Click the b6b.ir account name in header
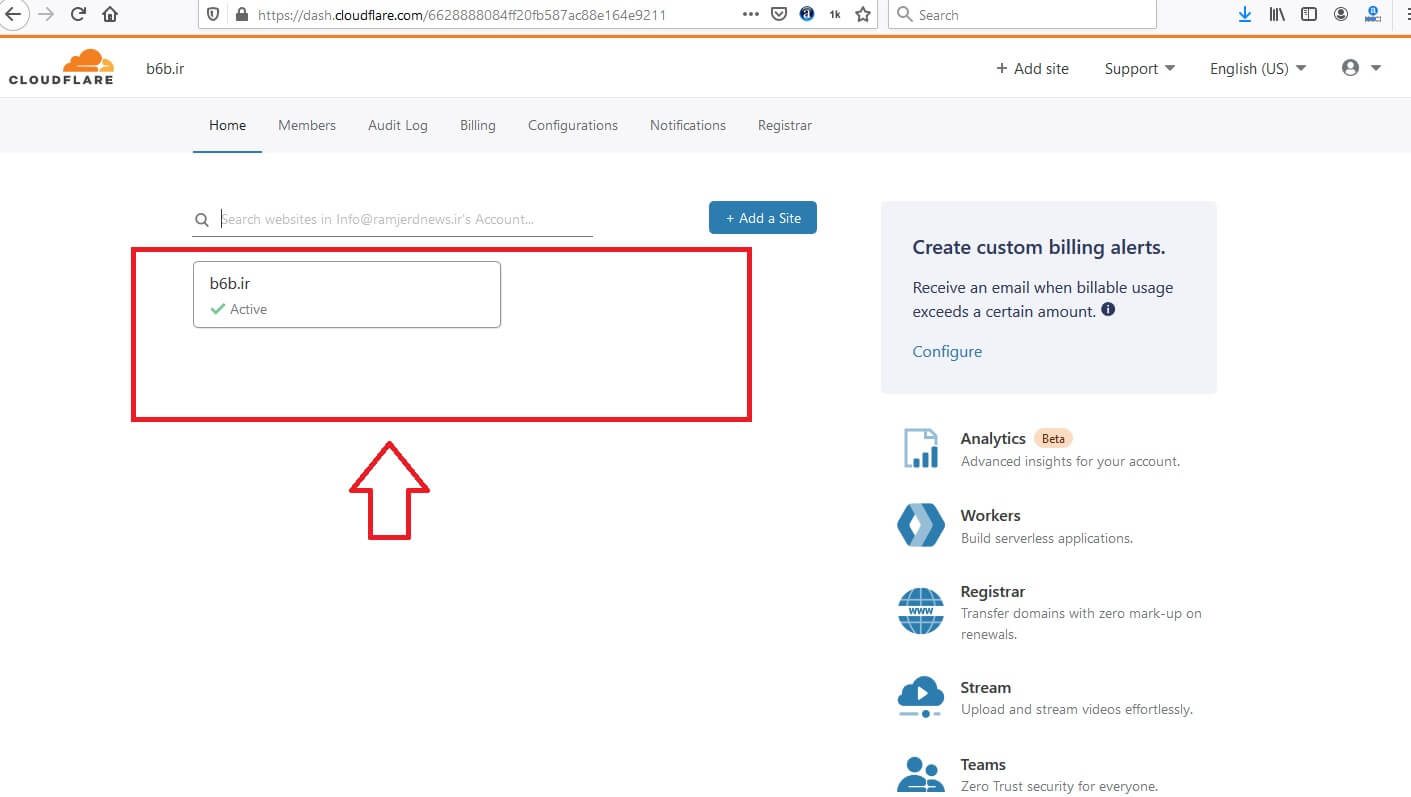The image size is (1411, 797). pyautogui.click(x=165, y=69)
